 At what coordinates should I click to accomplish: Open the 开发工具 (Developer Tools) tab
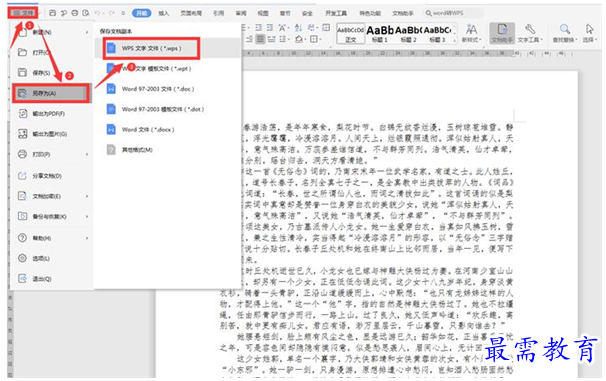pos(336,13)
